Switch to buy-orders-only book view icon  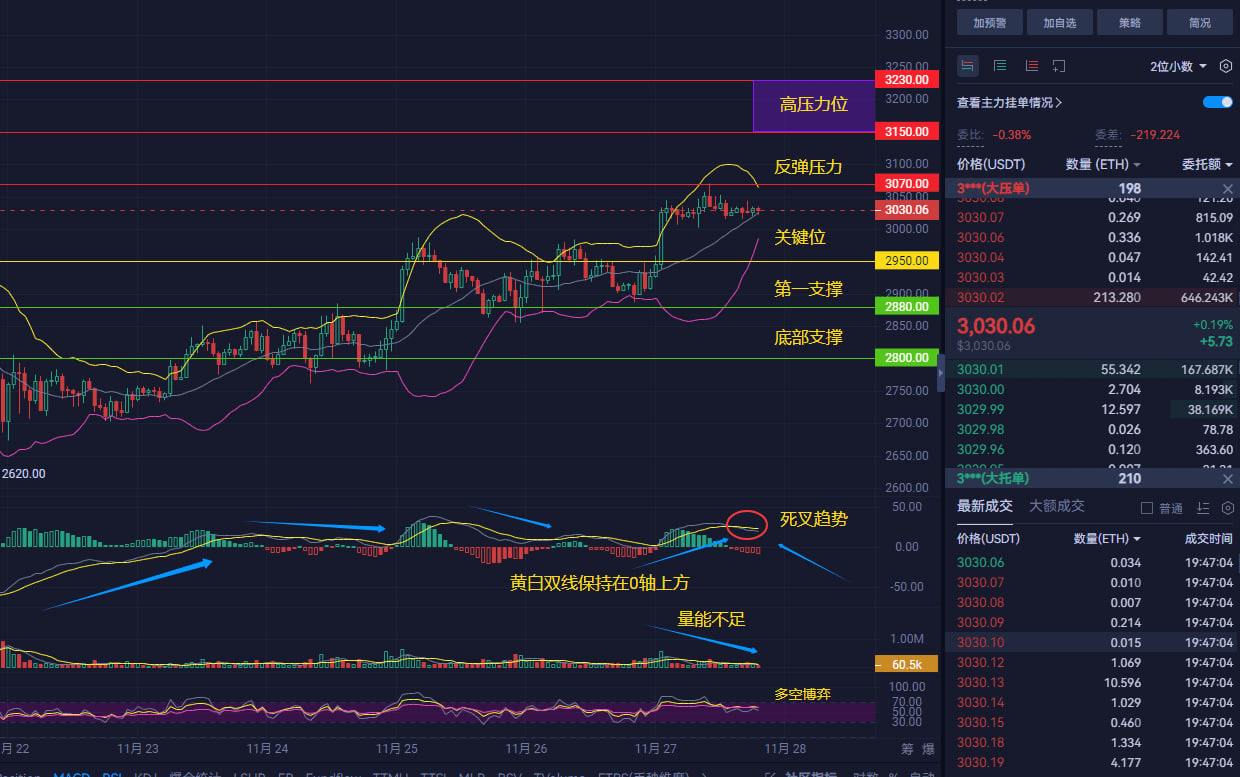[999, 66]
